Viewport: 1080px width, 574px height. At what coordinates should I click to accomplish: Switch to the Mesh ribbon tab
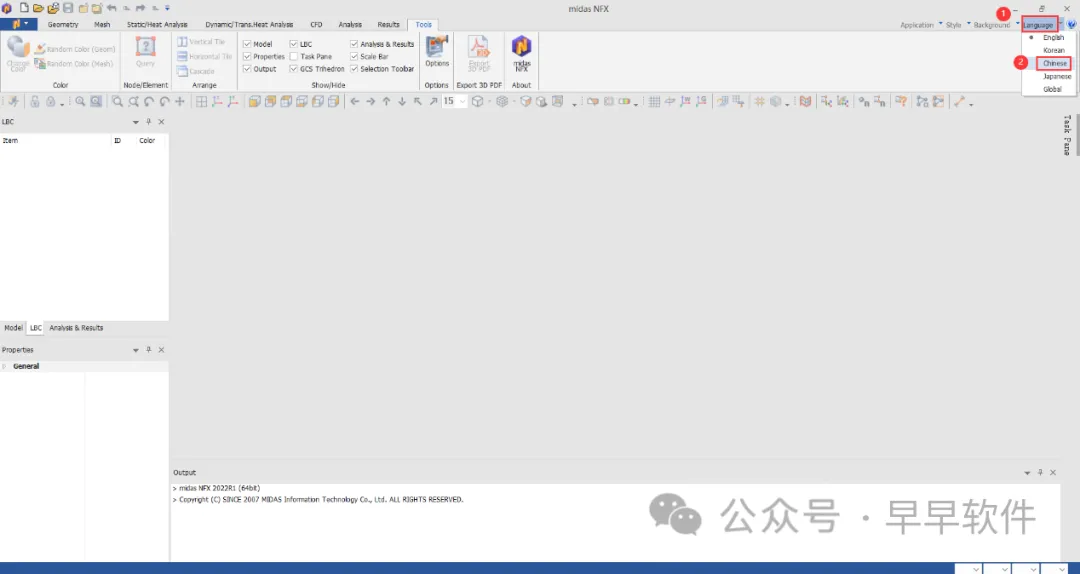pos(102,24)
